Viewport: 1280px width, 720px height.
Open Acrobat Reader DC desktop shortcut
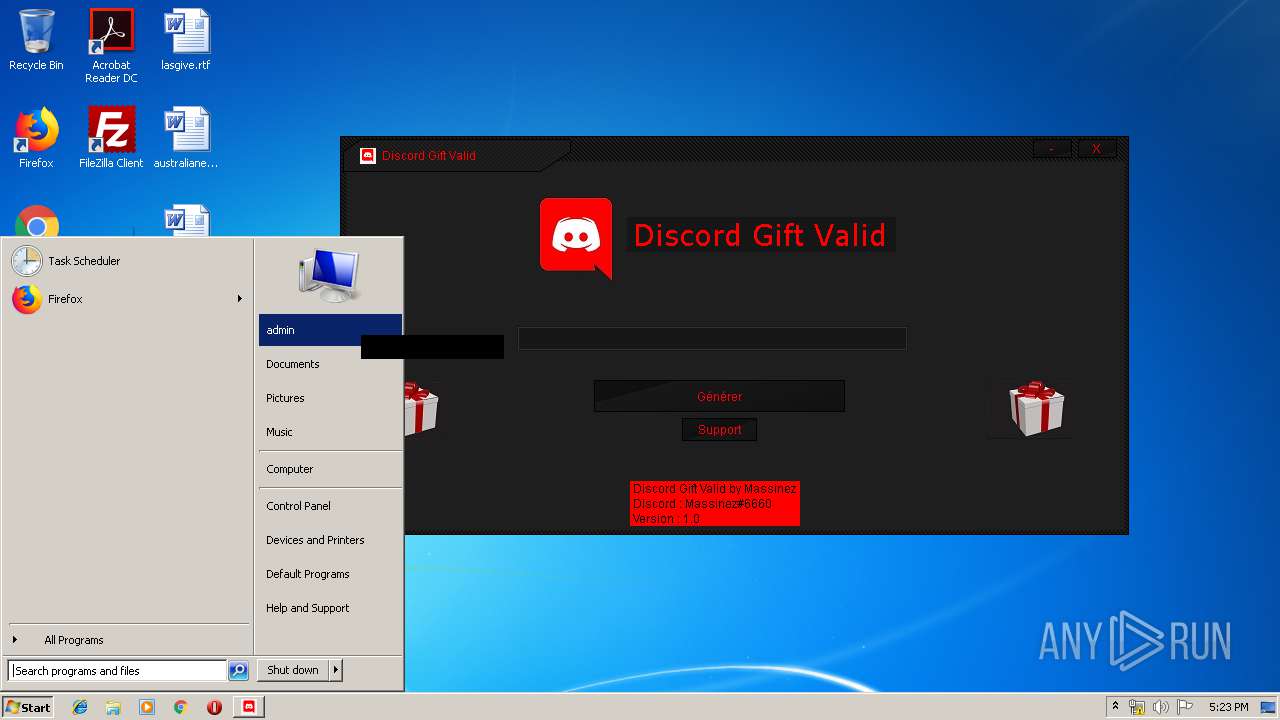pos(111,45)
